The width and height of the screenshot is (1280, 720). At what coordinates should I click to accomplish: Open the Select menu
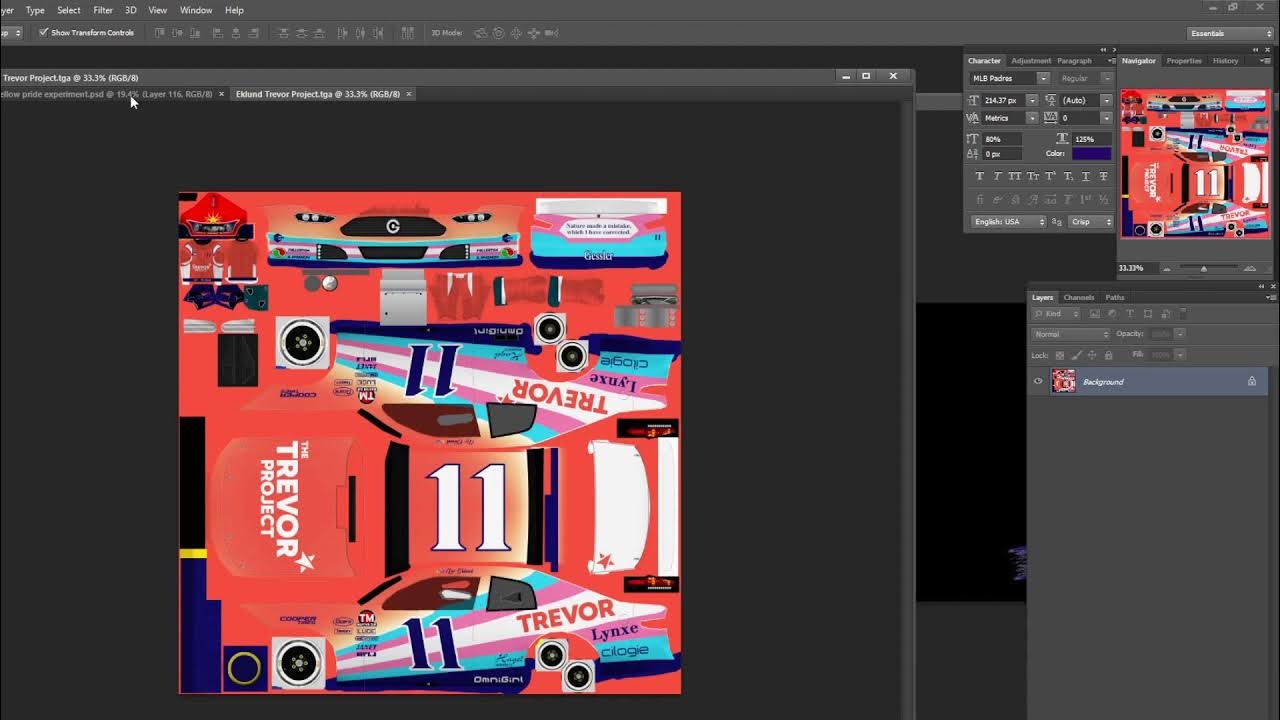click(x=69, y=10)
